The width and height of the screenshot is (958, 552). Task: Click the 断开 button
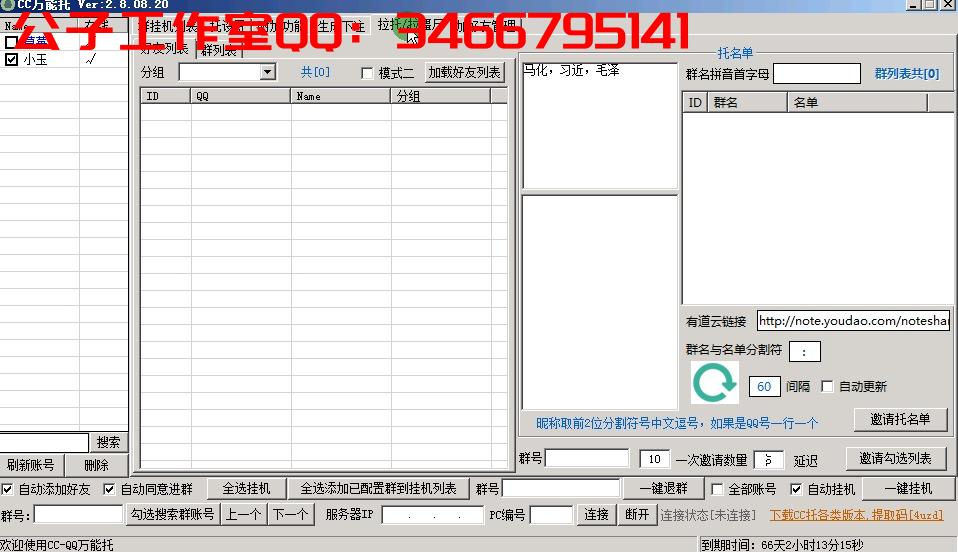[x=637, y=514]
